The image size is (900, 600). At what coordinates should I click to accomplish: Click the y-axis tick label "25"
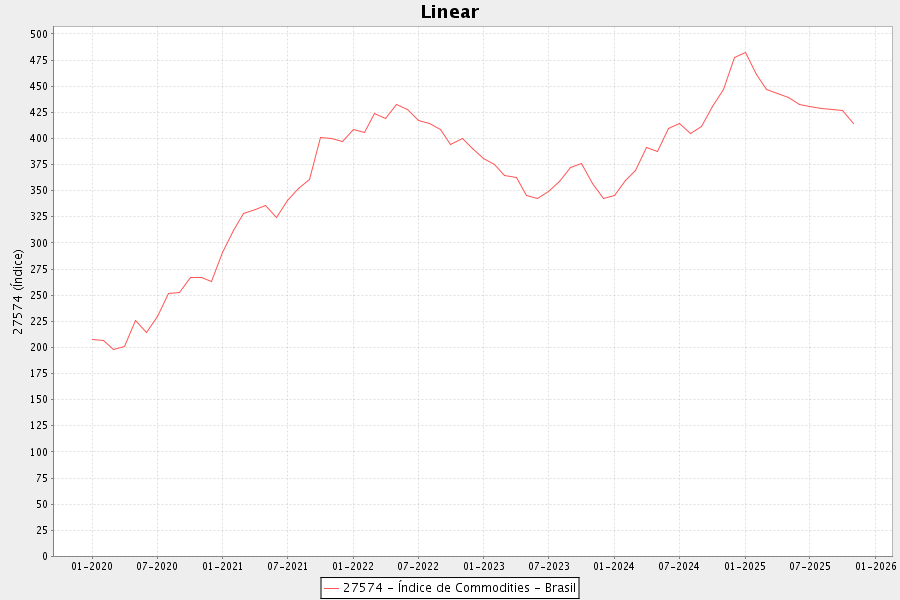click(x=41, y=531)
